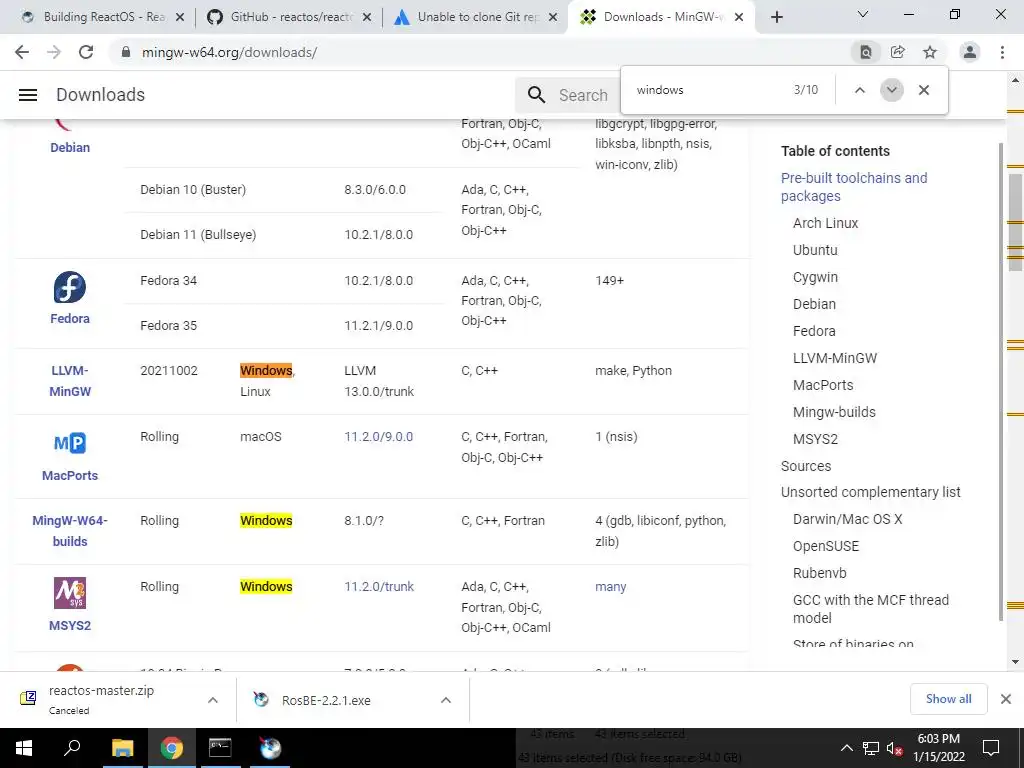
Task: Open the Windows Start menu
Action: (23, 748)
